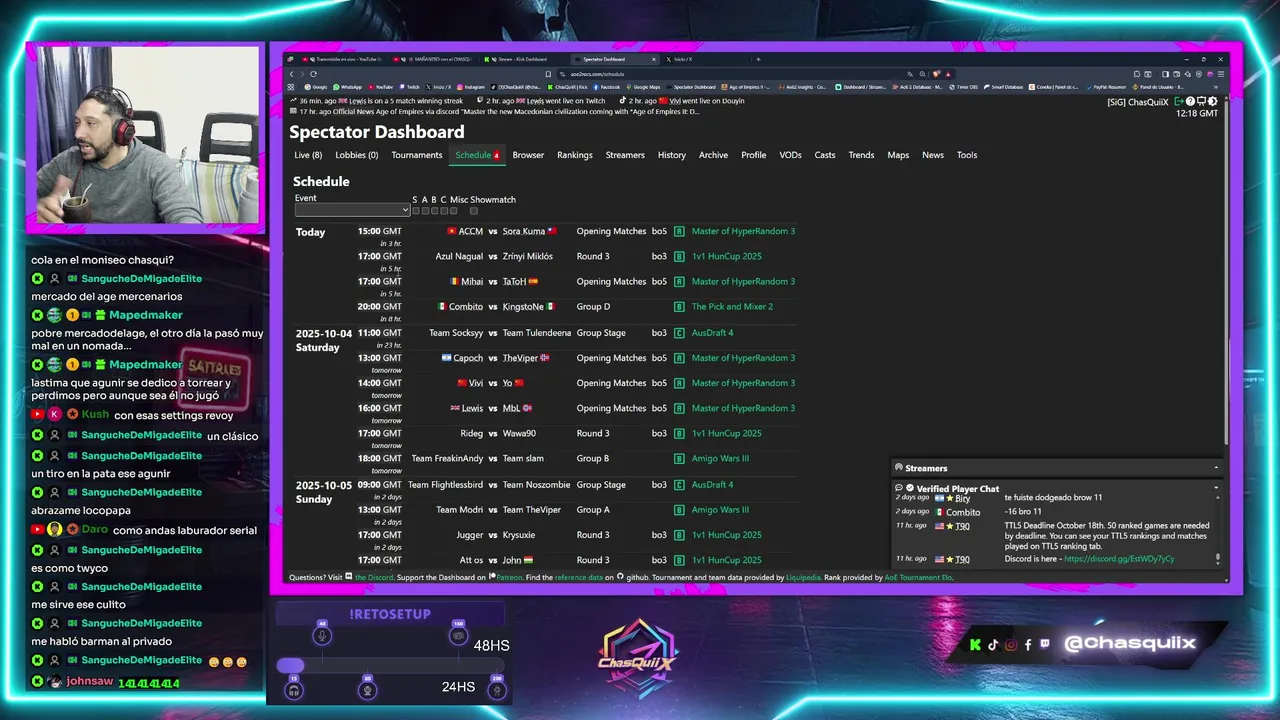Image resolution: width=1280 pixels, height=720 pixels.
Task: Click the logout icon next to ChasQuiiX
Action: tap(1179, 102)
